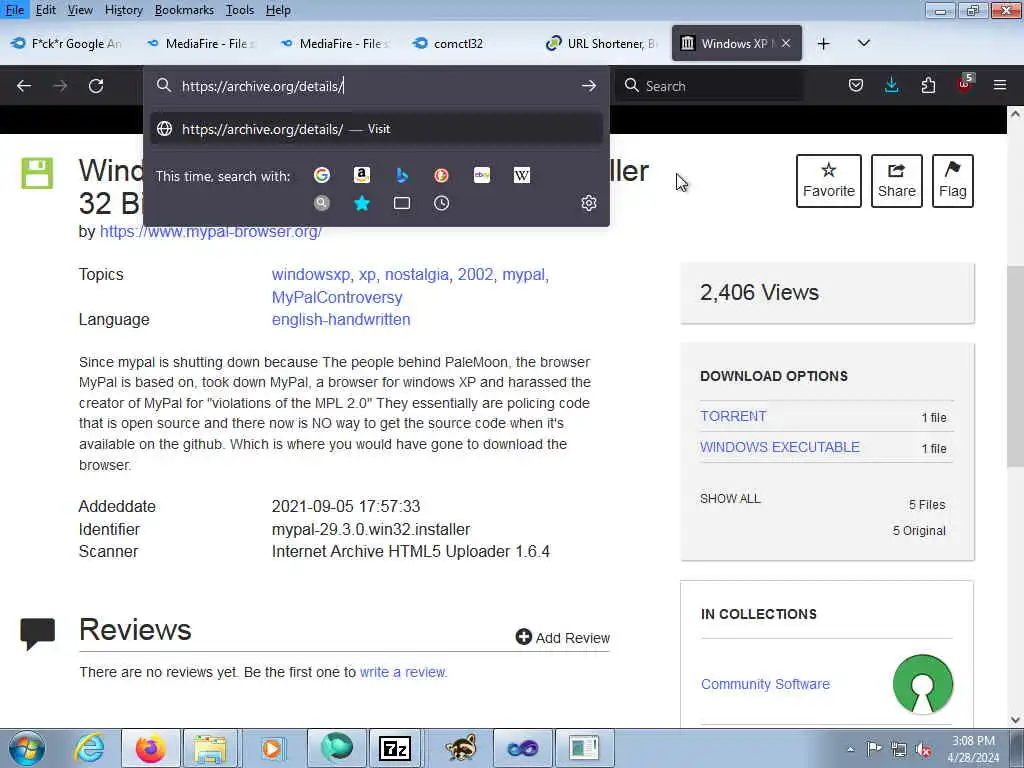Viewport: 1024px width, 768px height.
Task: Open the MyPalControversy topic link
Action: click(337, 297)
